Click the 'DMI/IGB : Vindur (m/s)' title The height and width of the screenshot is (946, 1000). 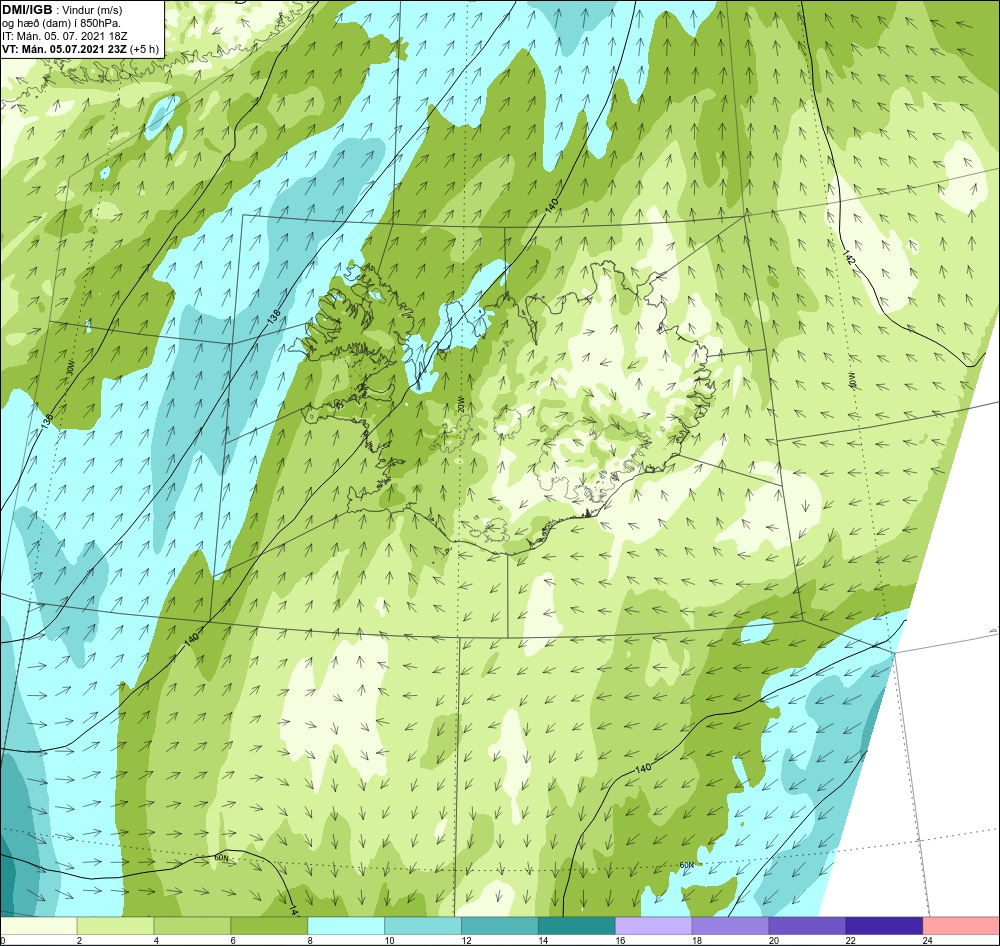coord(62,10)
